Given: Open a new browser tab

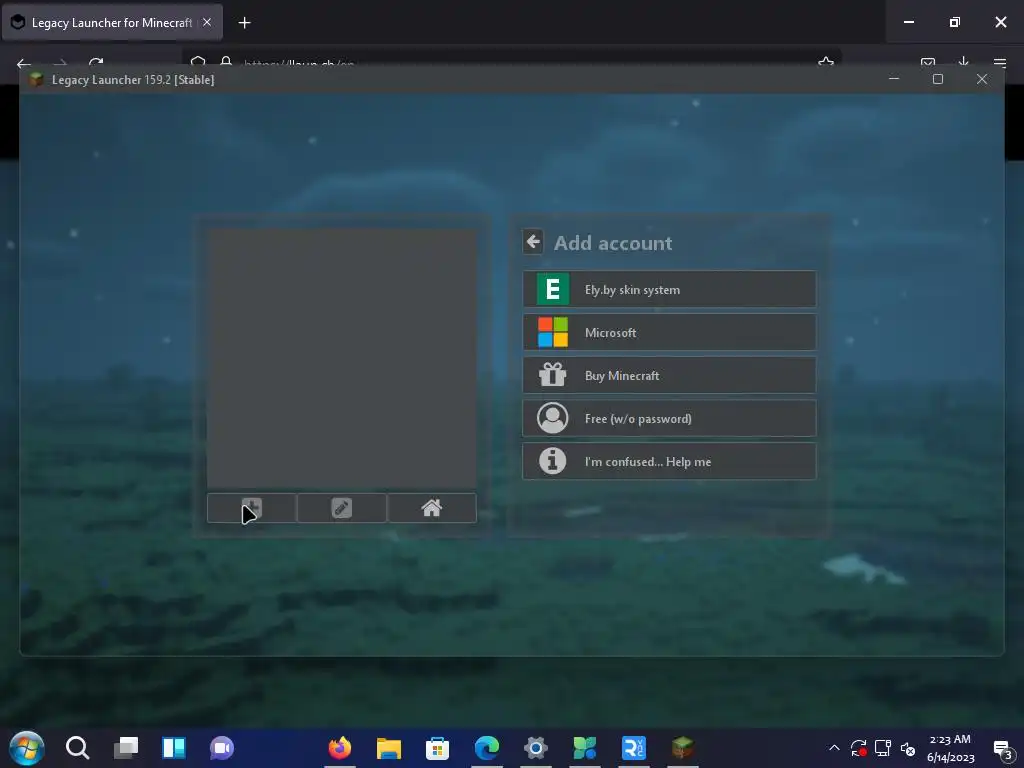Looking at the screenshot, I should (244, 23).
